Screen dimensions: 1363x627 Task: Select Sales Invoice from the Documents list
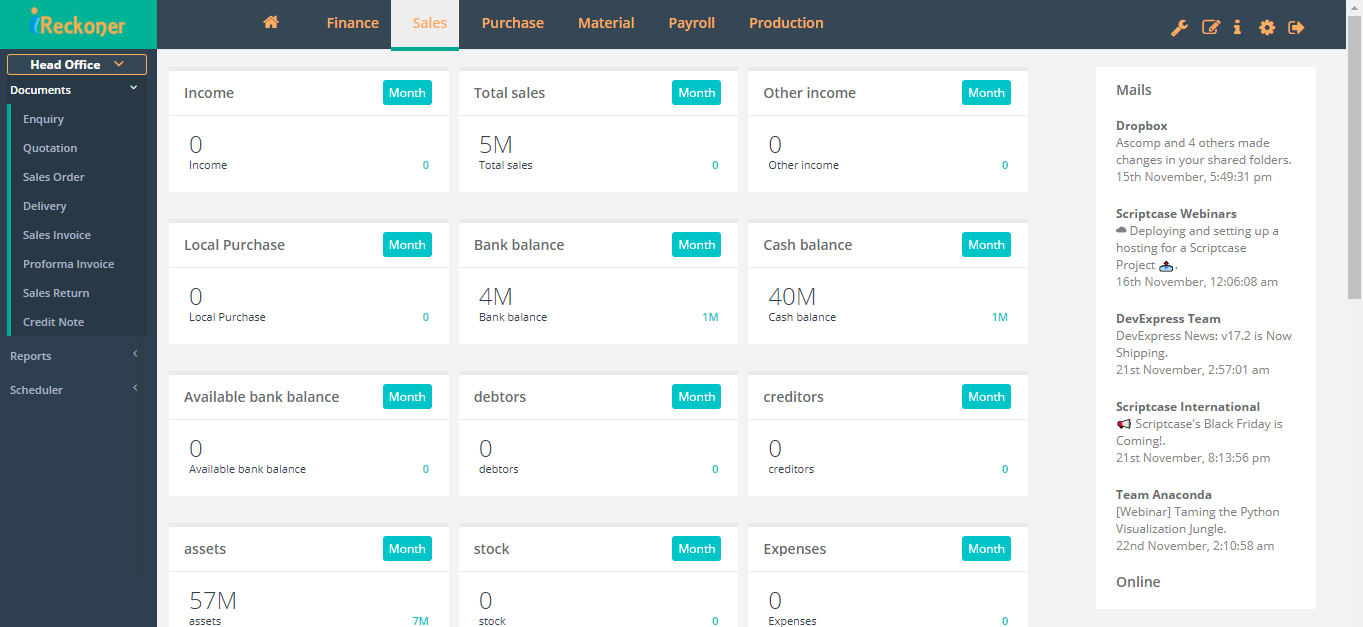coord(59,234)
